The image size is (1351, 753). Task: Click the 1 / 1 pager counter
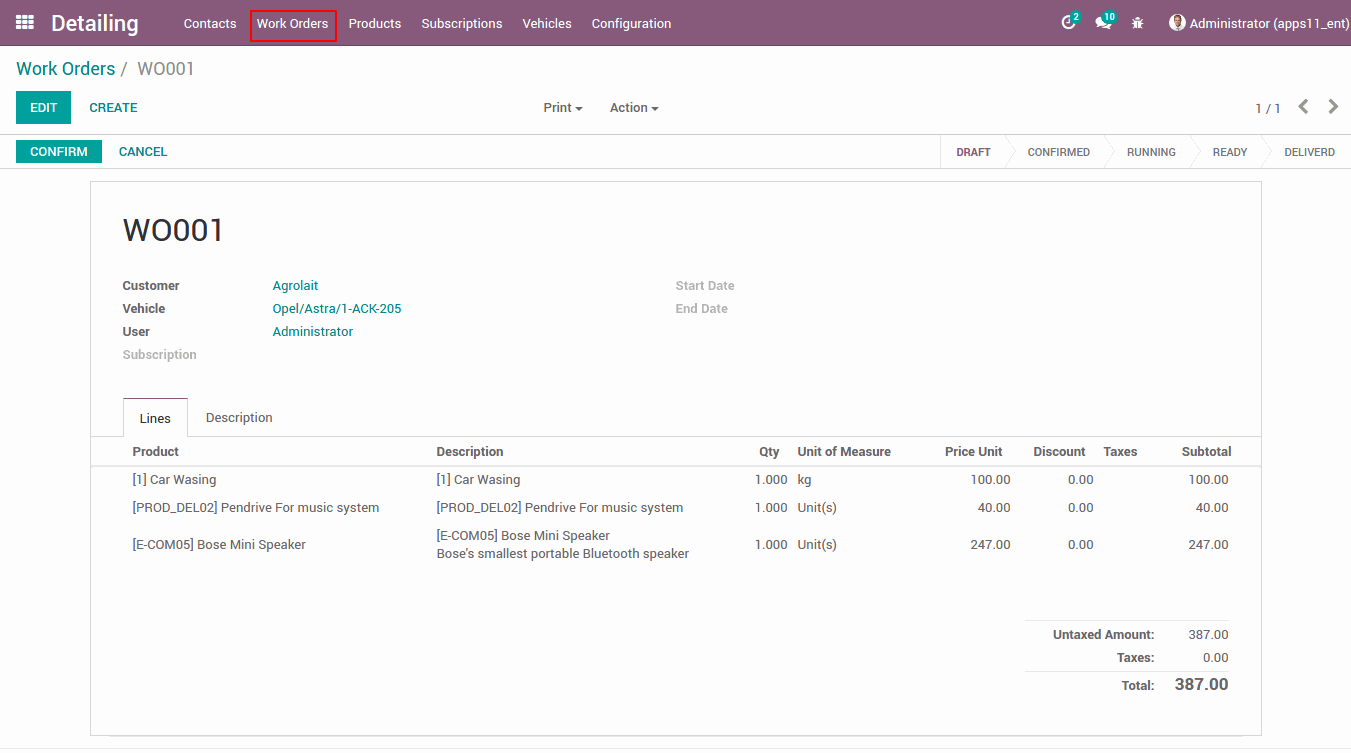click(x=1268, y=108)
